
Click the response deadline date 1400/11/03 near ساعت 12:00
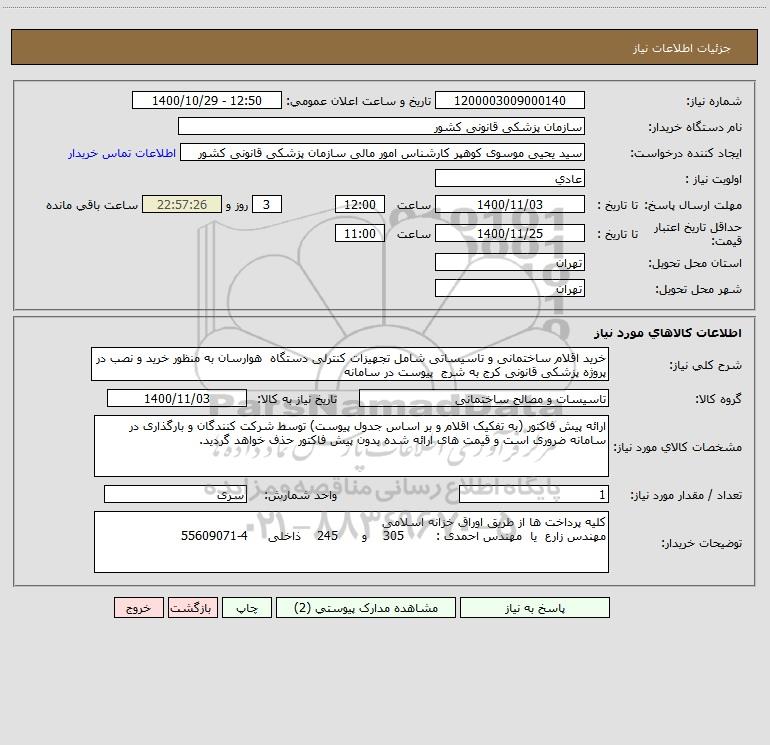click(x=510, y=204)
